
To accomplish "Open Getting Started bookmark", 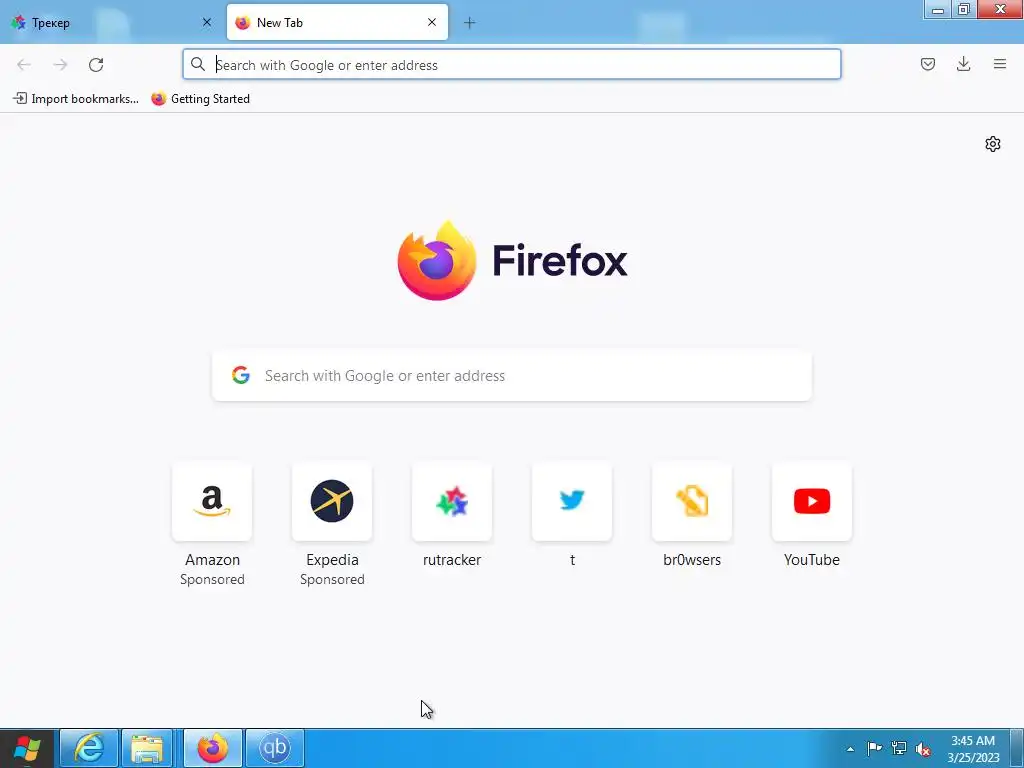I will 200,99.
